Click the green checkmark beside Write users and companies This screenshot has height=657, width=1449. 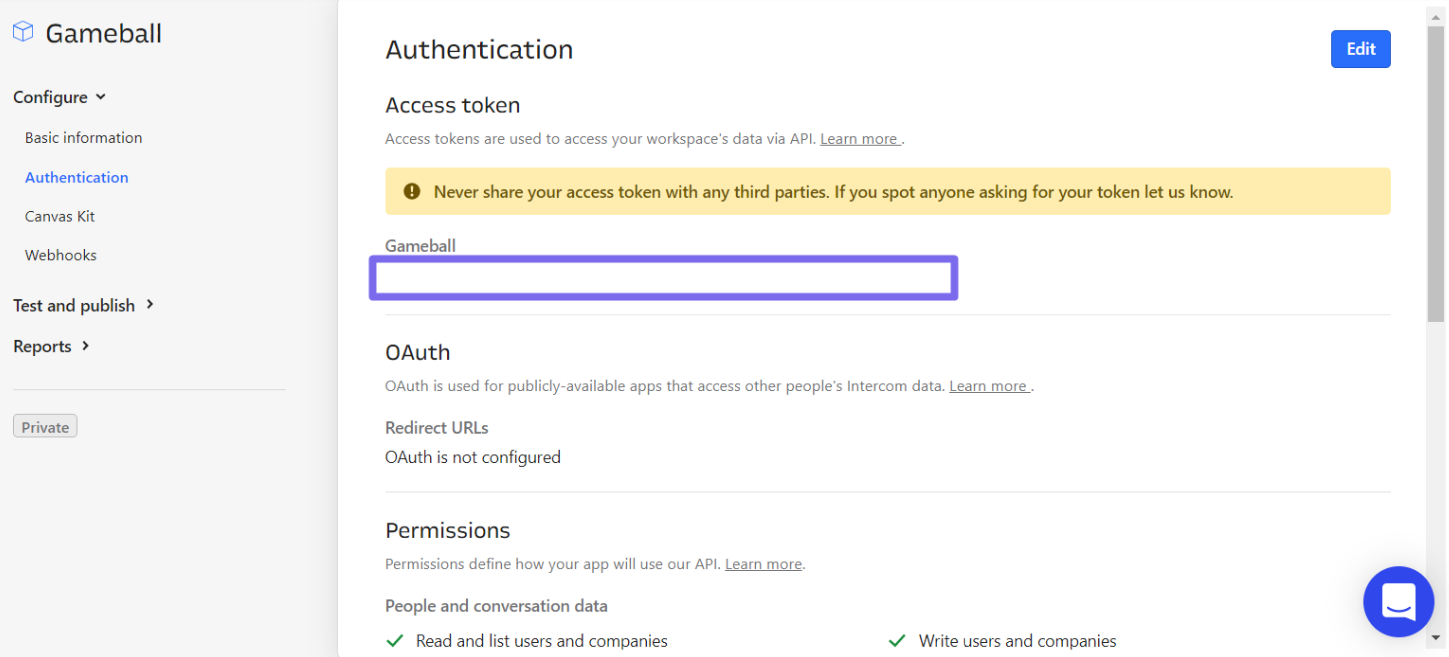[897, 641]
